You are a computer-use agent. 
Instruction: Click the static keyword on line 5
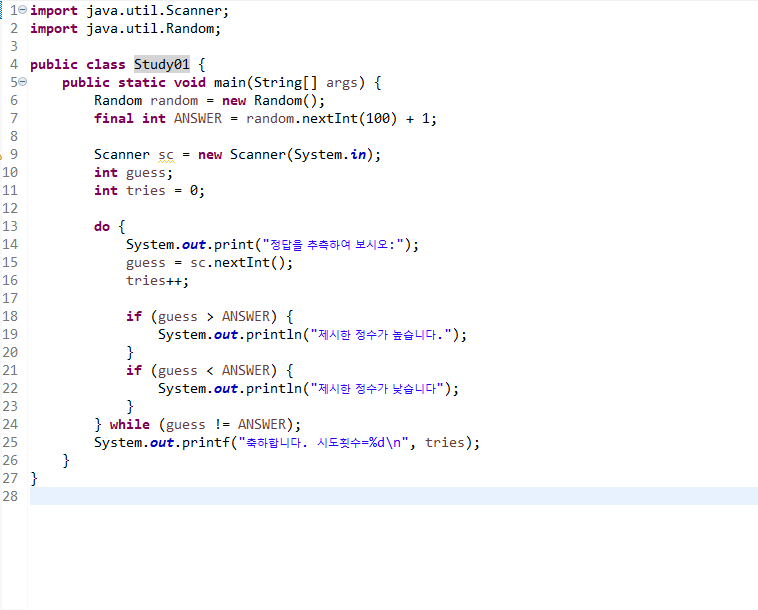[142, 83]
